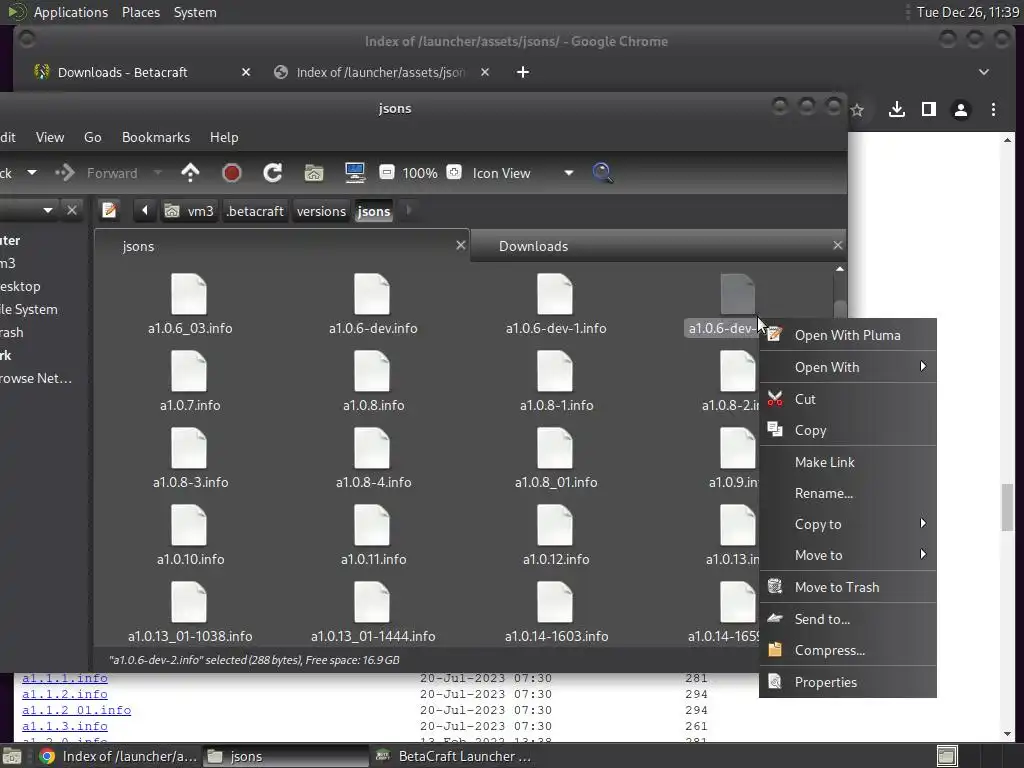Go up to the parent folder in Caja
The width and height of the screenshot is (1024, 768).
pyautogui.click(x=190, y=173)
